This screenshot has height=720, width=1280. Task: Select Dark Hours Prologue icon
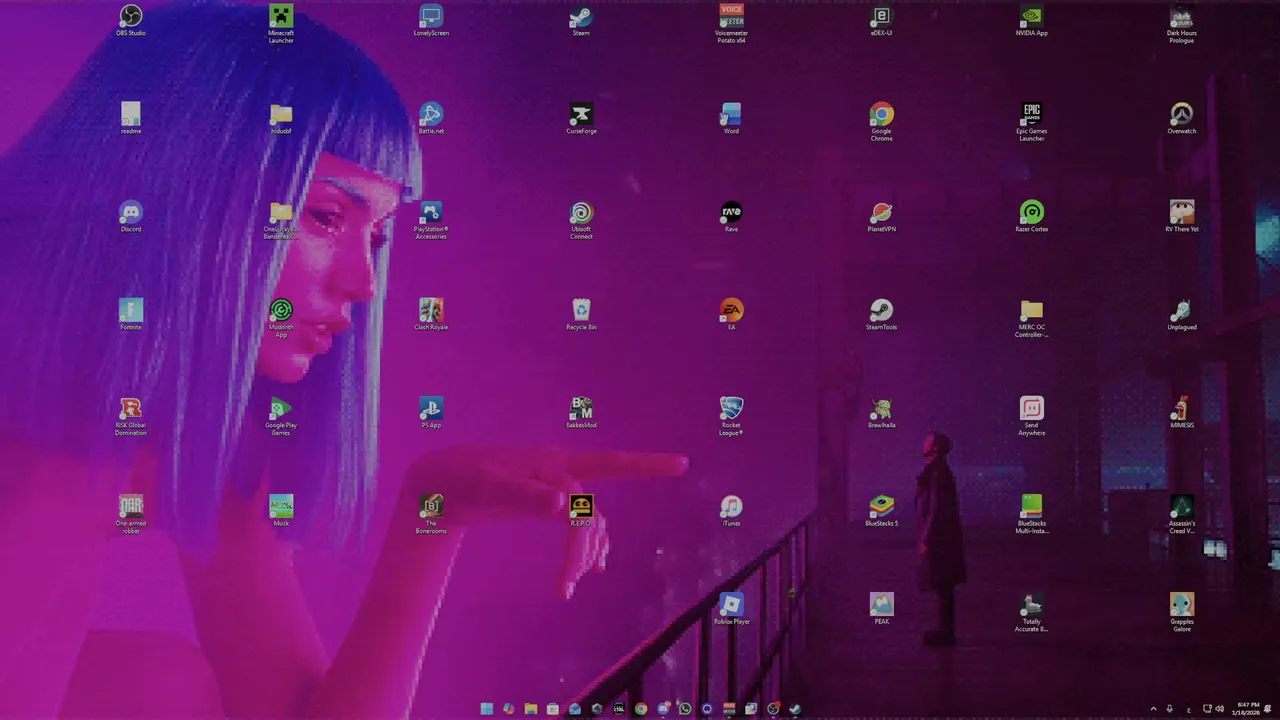click(x=1181, y=24)
